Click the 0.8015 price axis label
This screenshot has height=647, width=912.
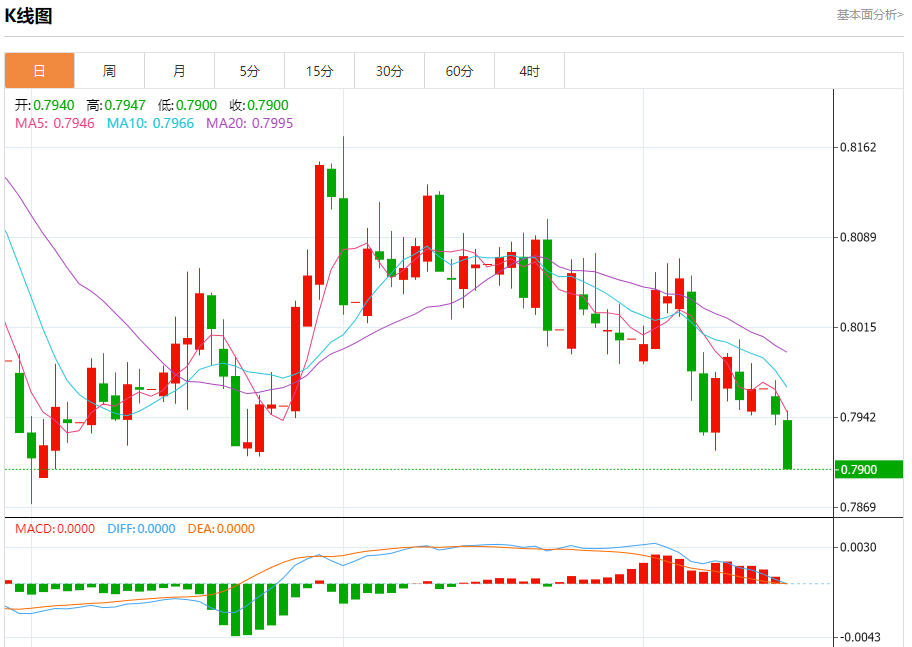point(858,327)
